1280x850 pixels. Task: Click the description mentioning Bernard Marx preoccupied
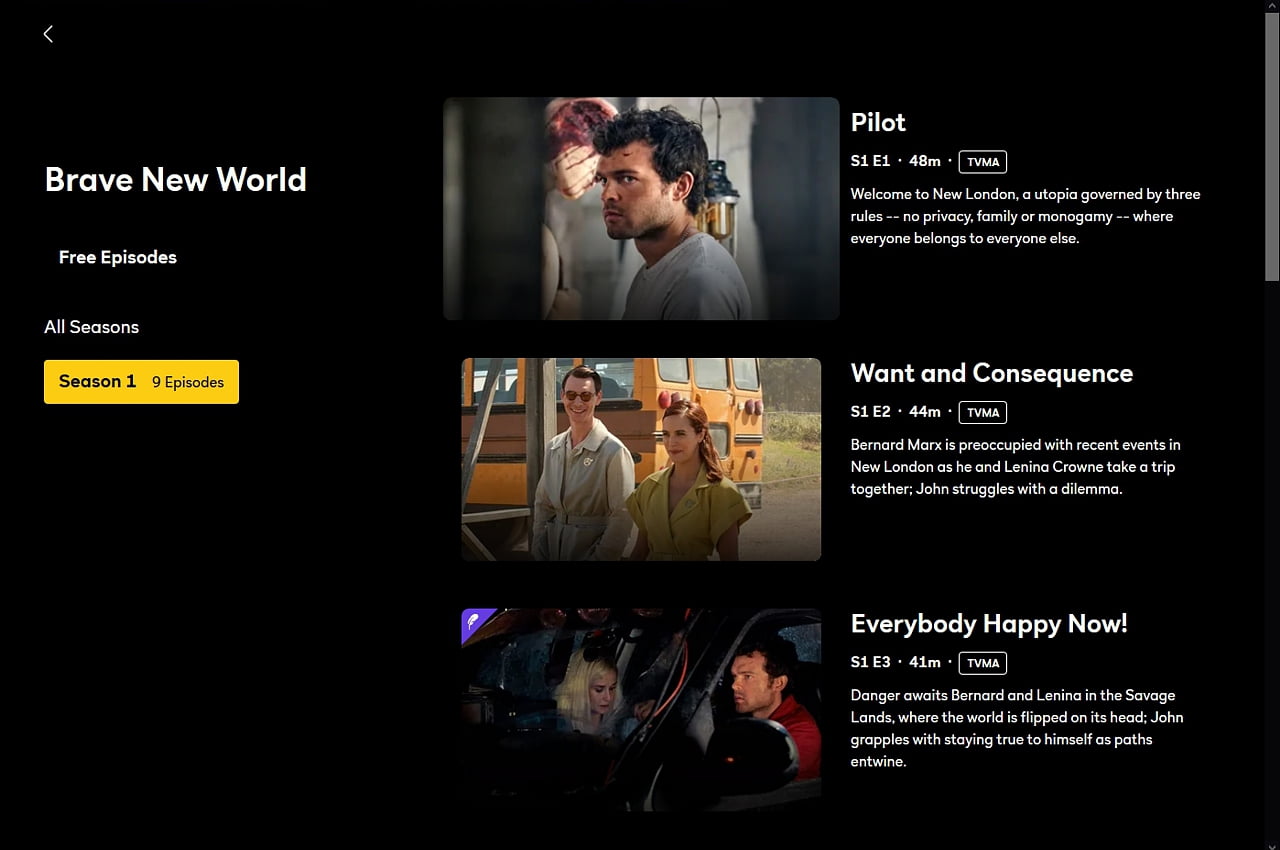click(1015, 467)
